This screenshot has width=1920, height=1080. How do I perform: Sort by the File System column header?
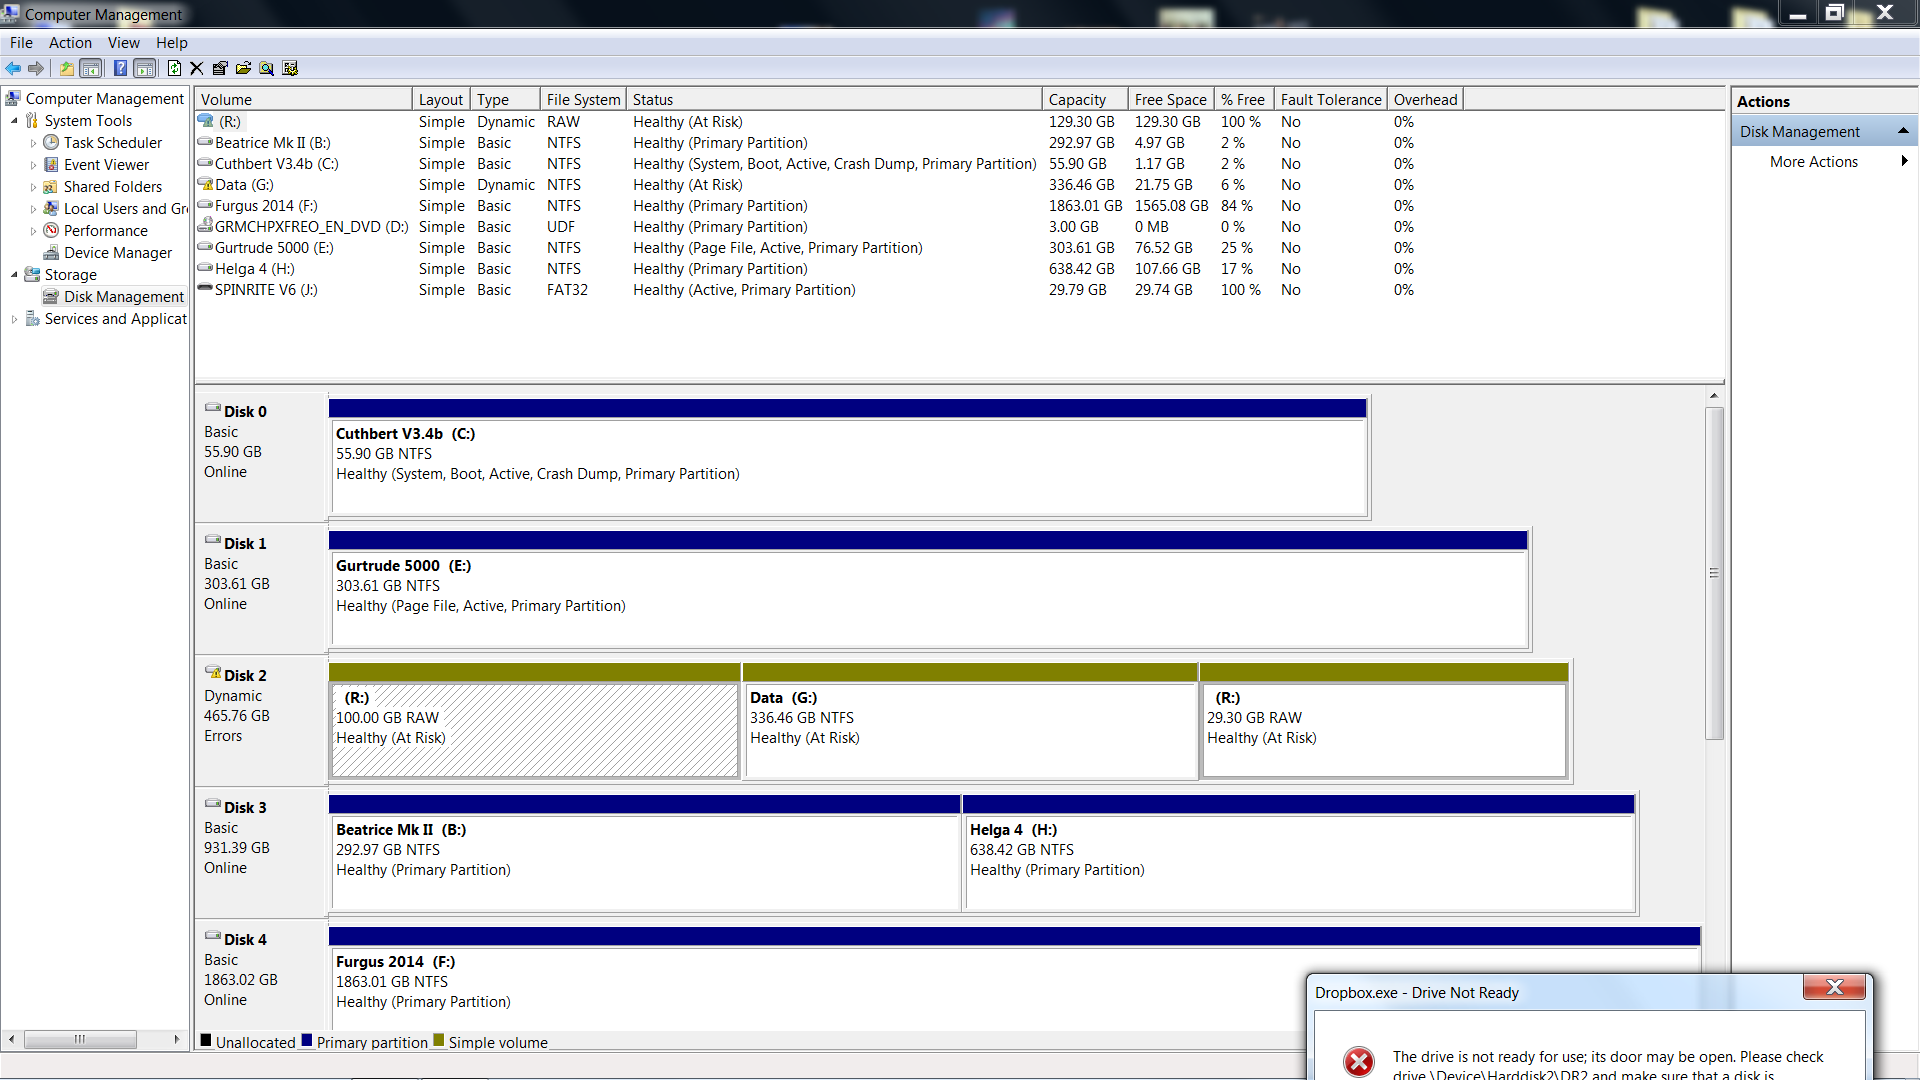[583, 99]
